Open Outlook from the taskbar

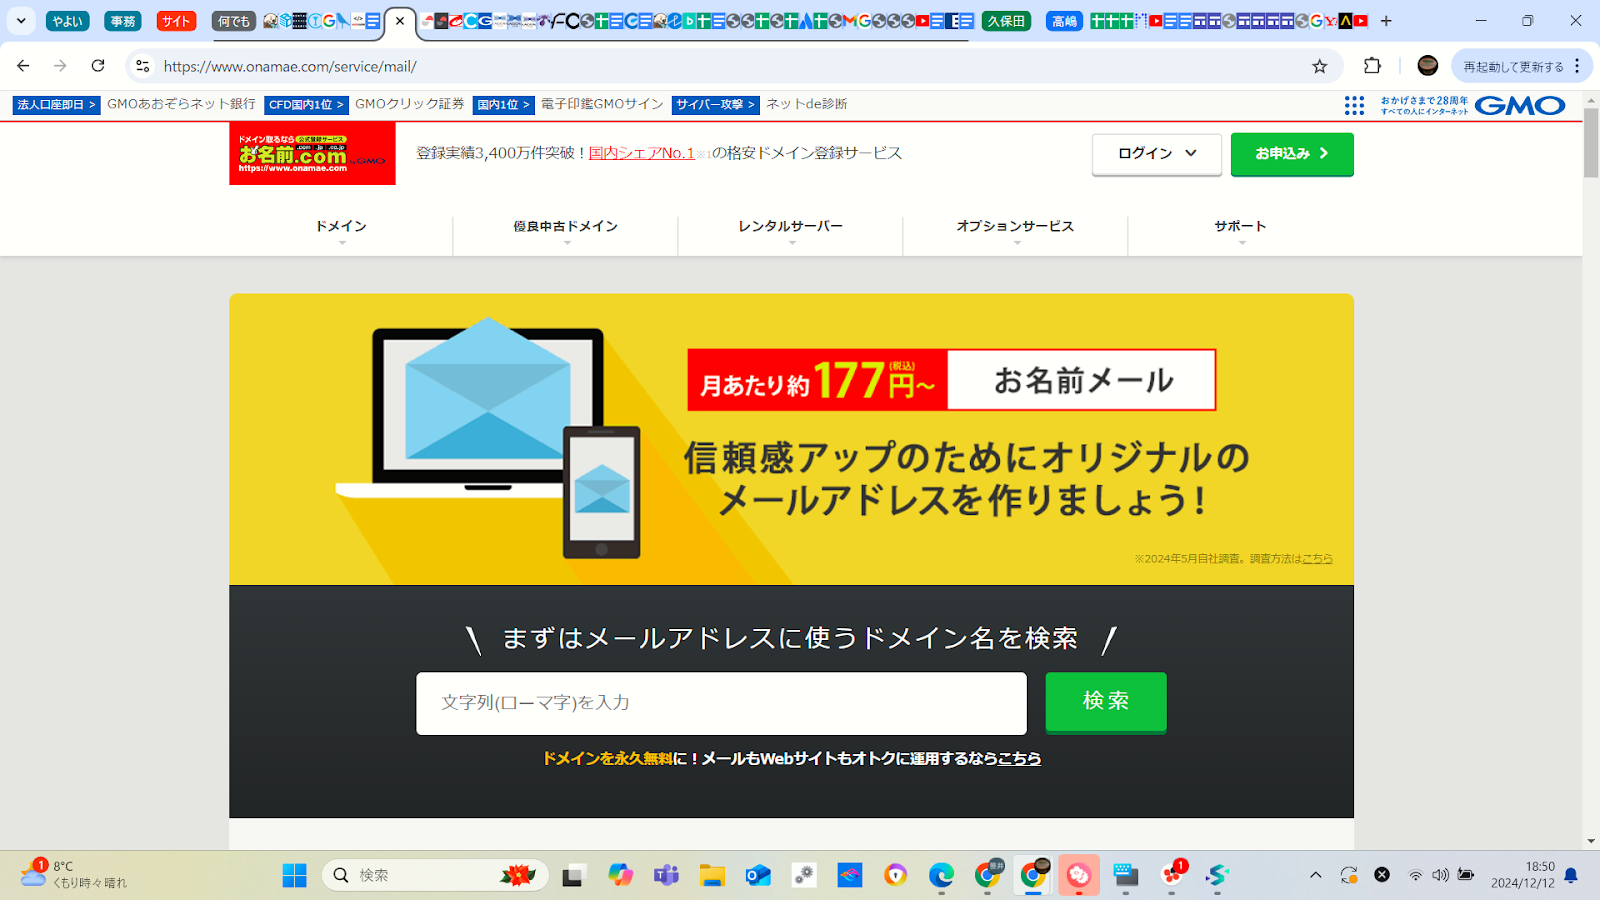(758, 876)
